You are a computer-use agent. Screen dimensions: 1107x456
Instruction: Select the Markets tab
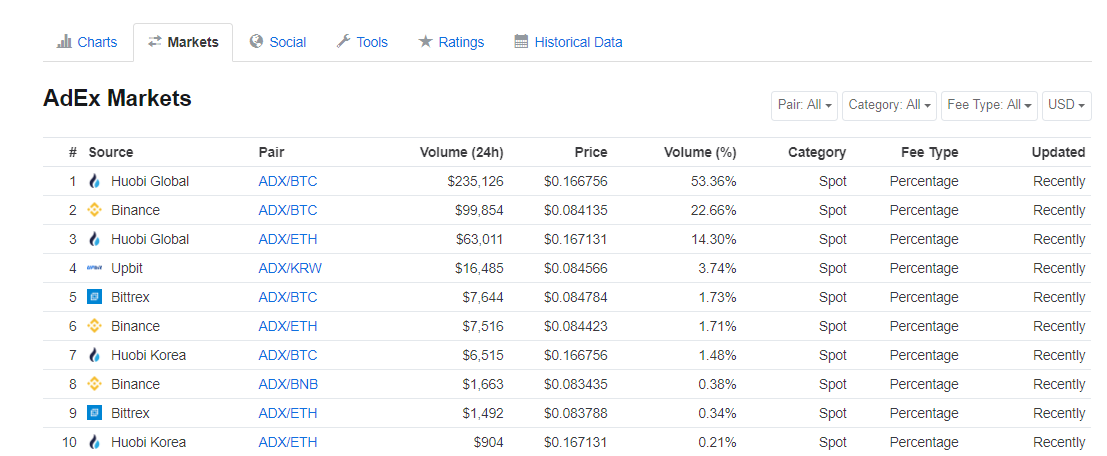(x=183, y=42)
